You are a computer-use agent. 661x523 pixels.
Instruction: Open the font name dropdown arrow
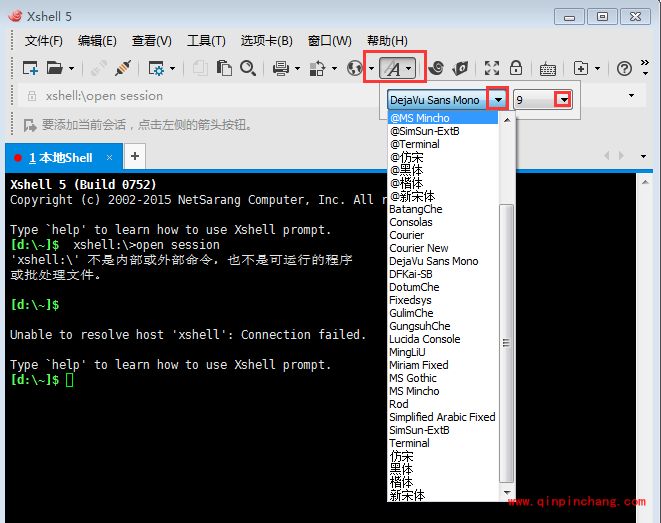click(x=498, y=100)
